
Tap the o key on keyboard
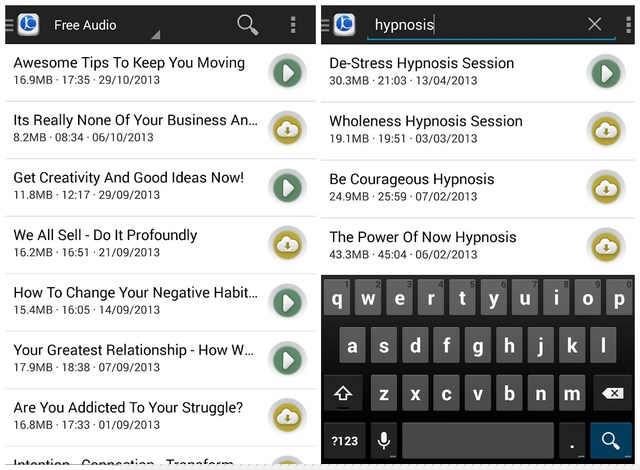point(588,298)
